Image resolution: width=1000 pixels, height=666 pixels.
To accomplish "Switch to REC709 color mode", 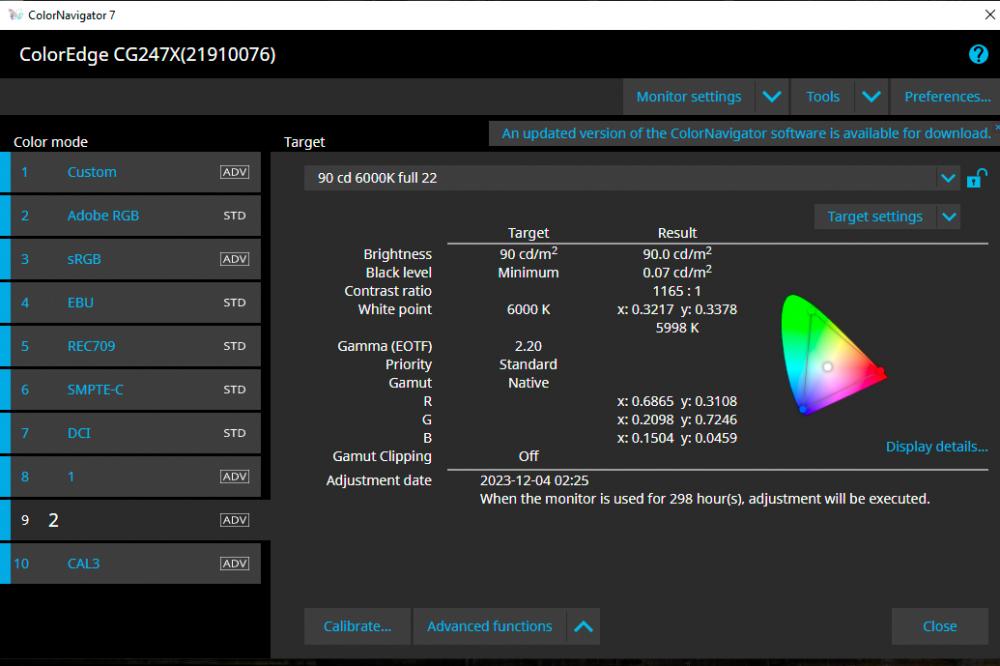I will [131, 346].
